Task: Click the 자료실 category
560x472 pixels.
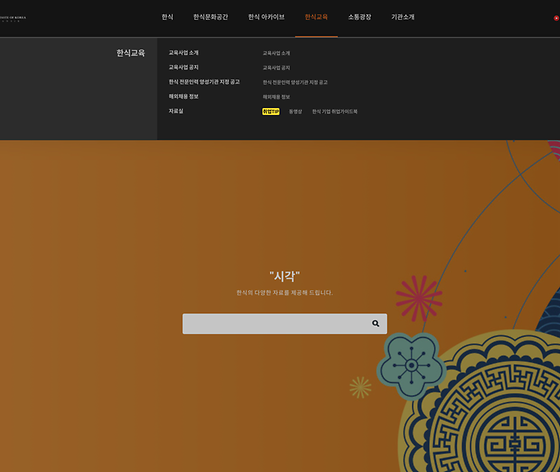Action: point(176,111)
